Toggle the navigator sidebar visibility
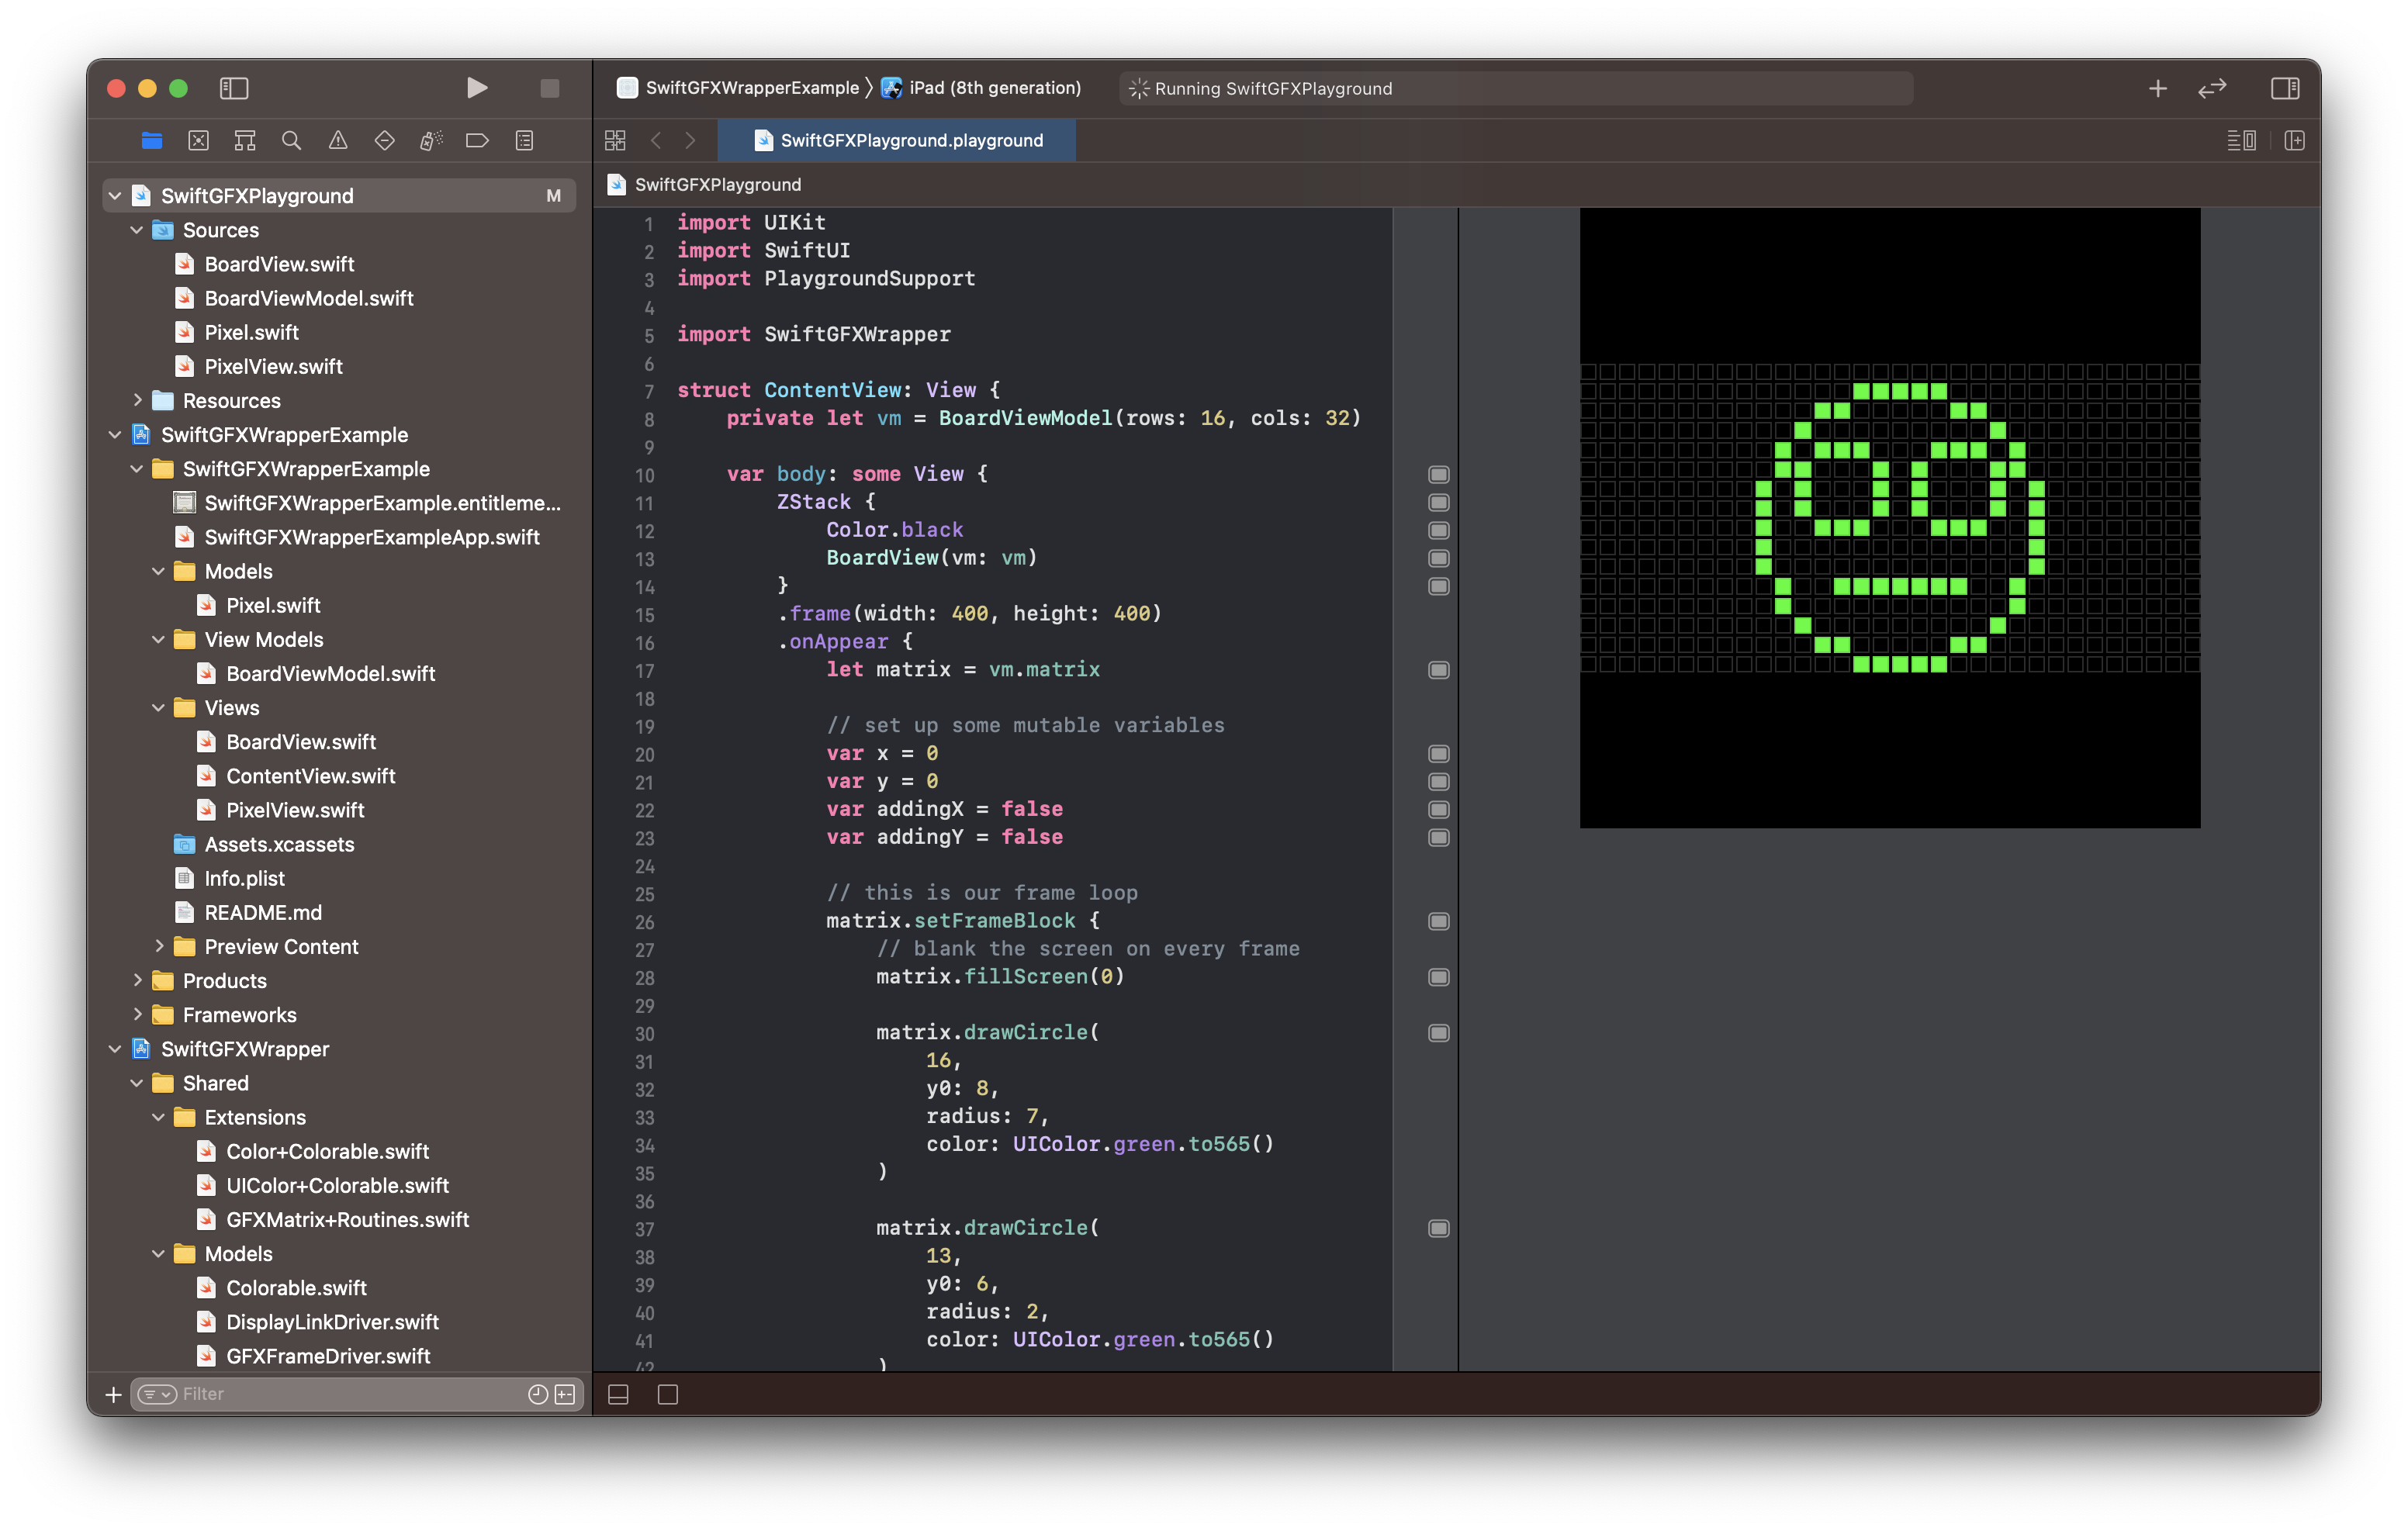The width and height of the screenshot is (2408, 1531). [x=233, y=88]
